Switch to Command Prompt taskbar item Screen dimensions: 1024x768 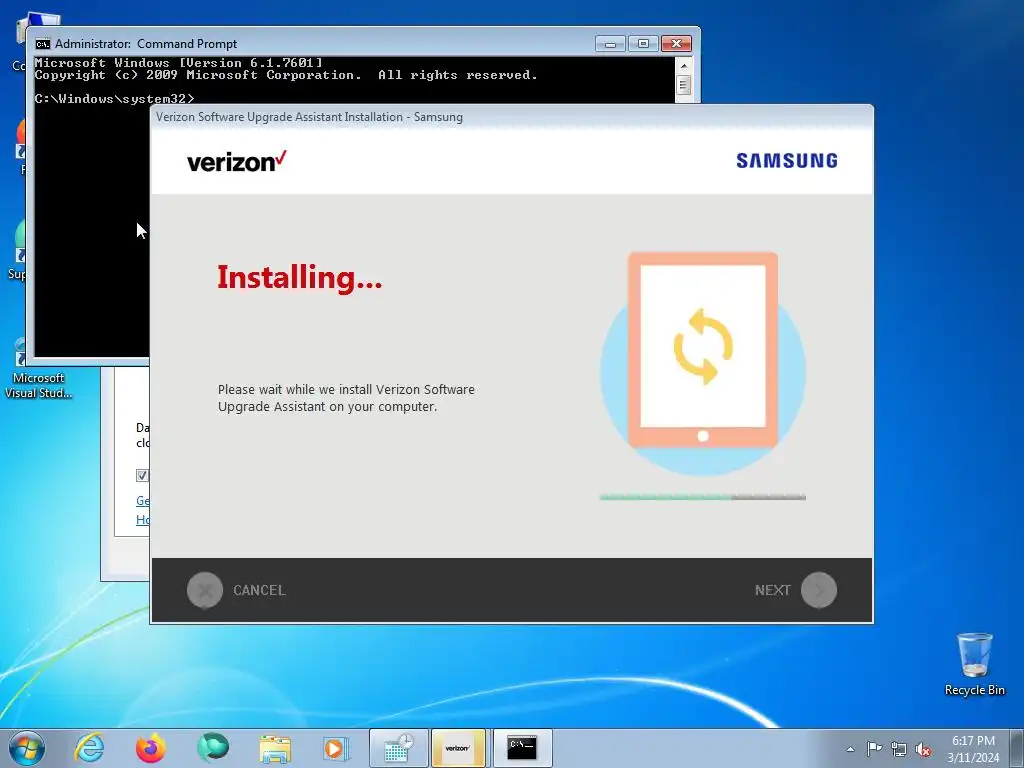522,748
